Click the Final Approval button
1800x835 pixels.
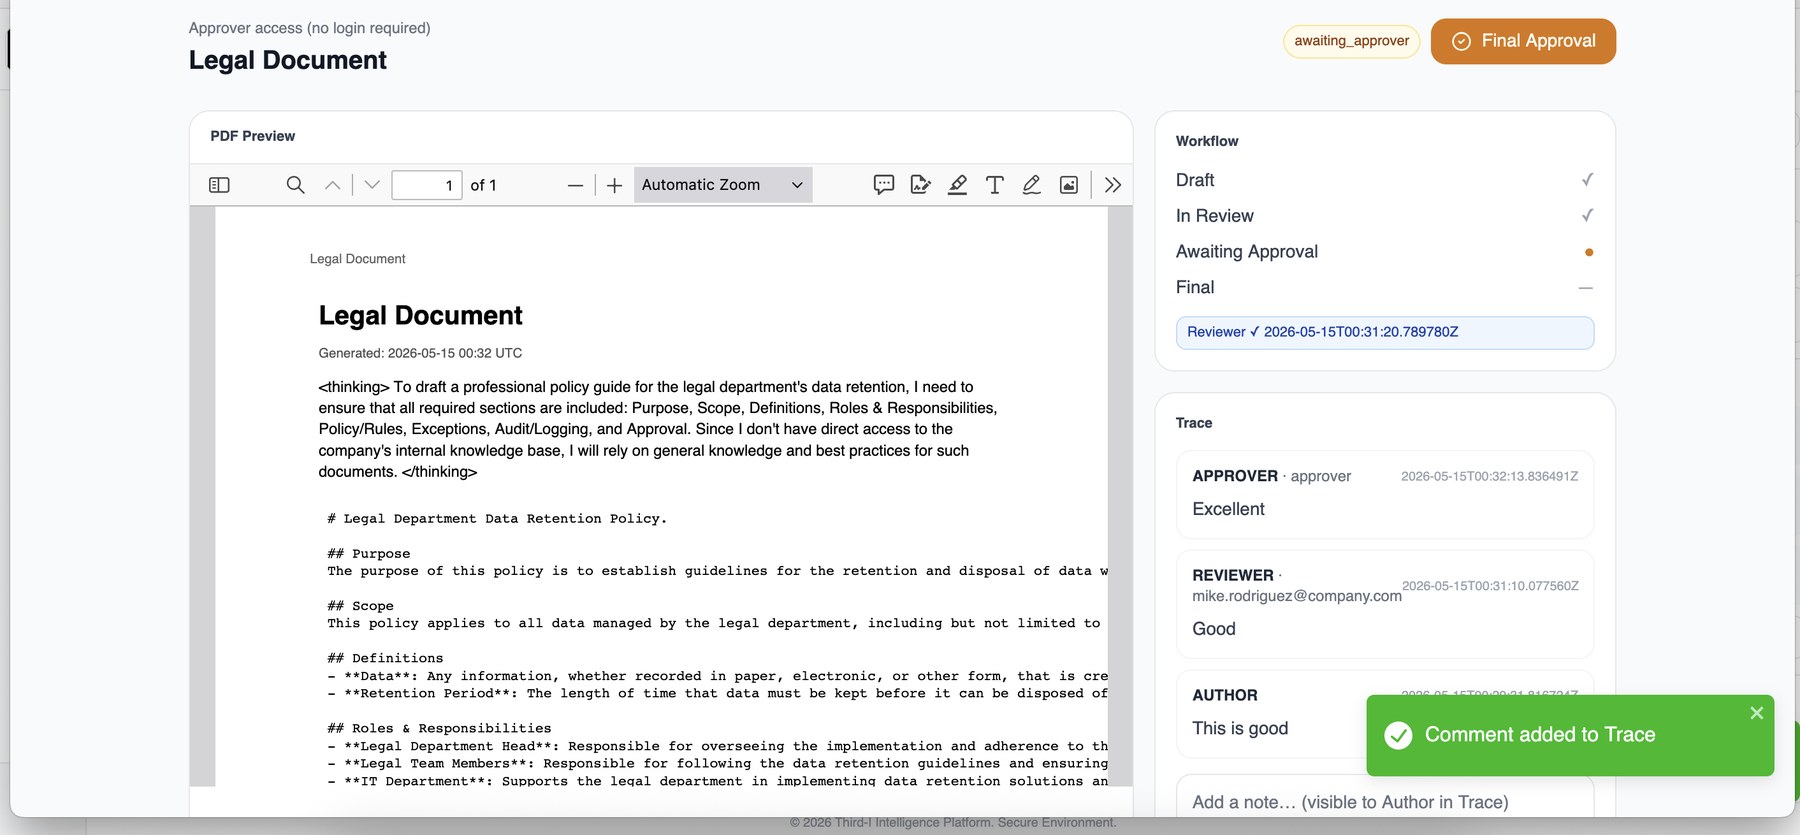[x=1523, y=41]
